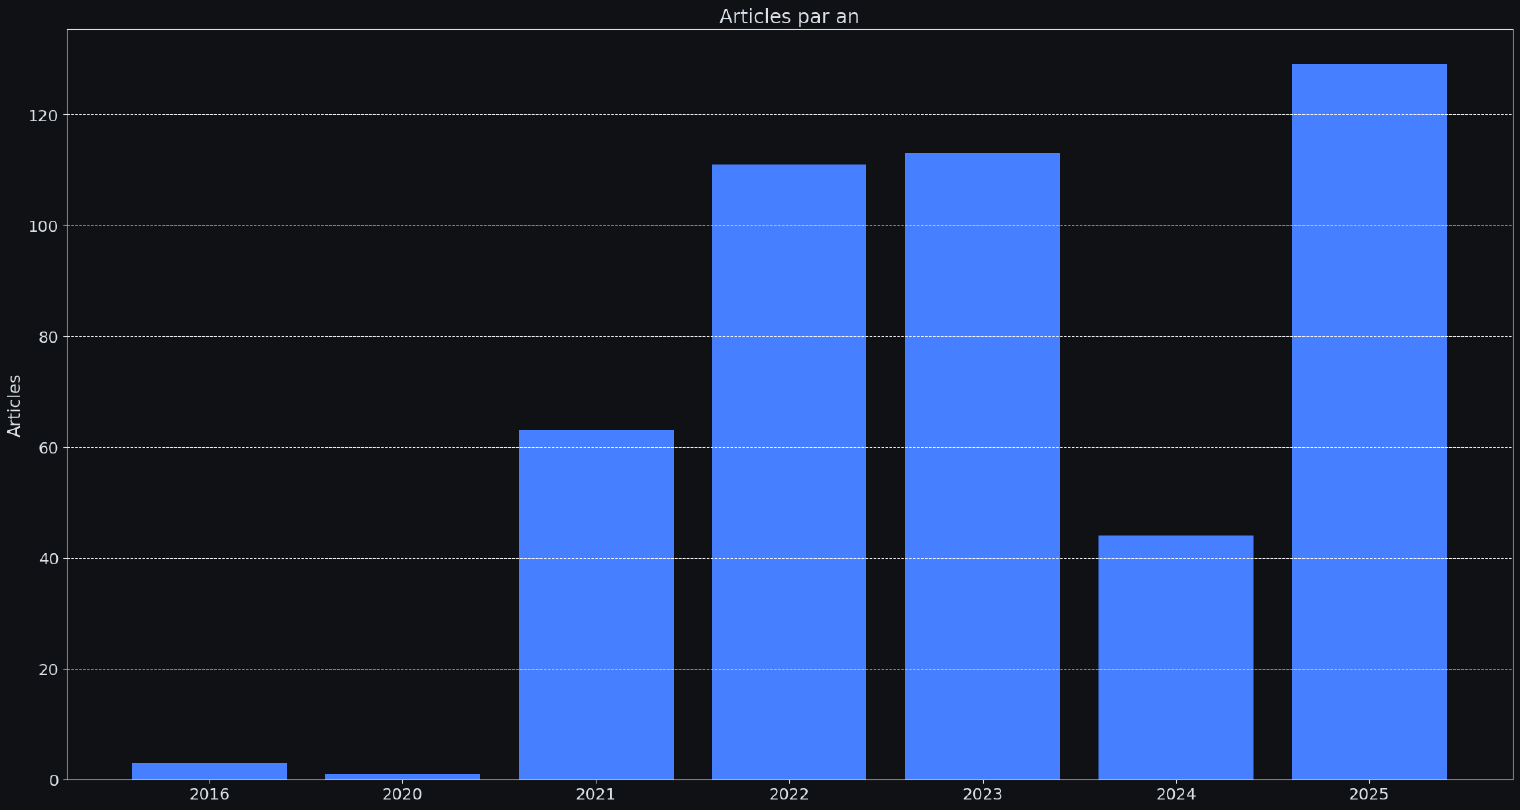This screenshot has width=1520, height=810.
Task: Select the tallest bar for 2025
Action: [x=1369, y=421]
